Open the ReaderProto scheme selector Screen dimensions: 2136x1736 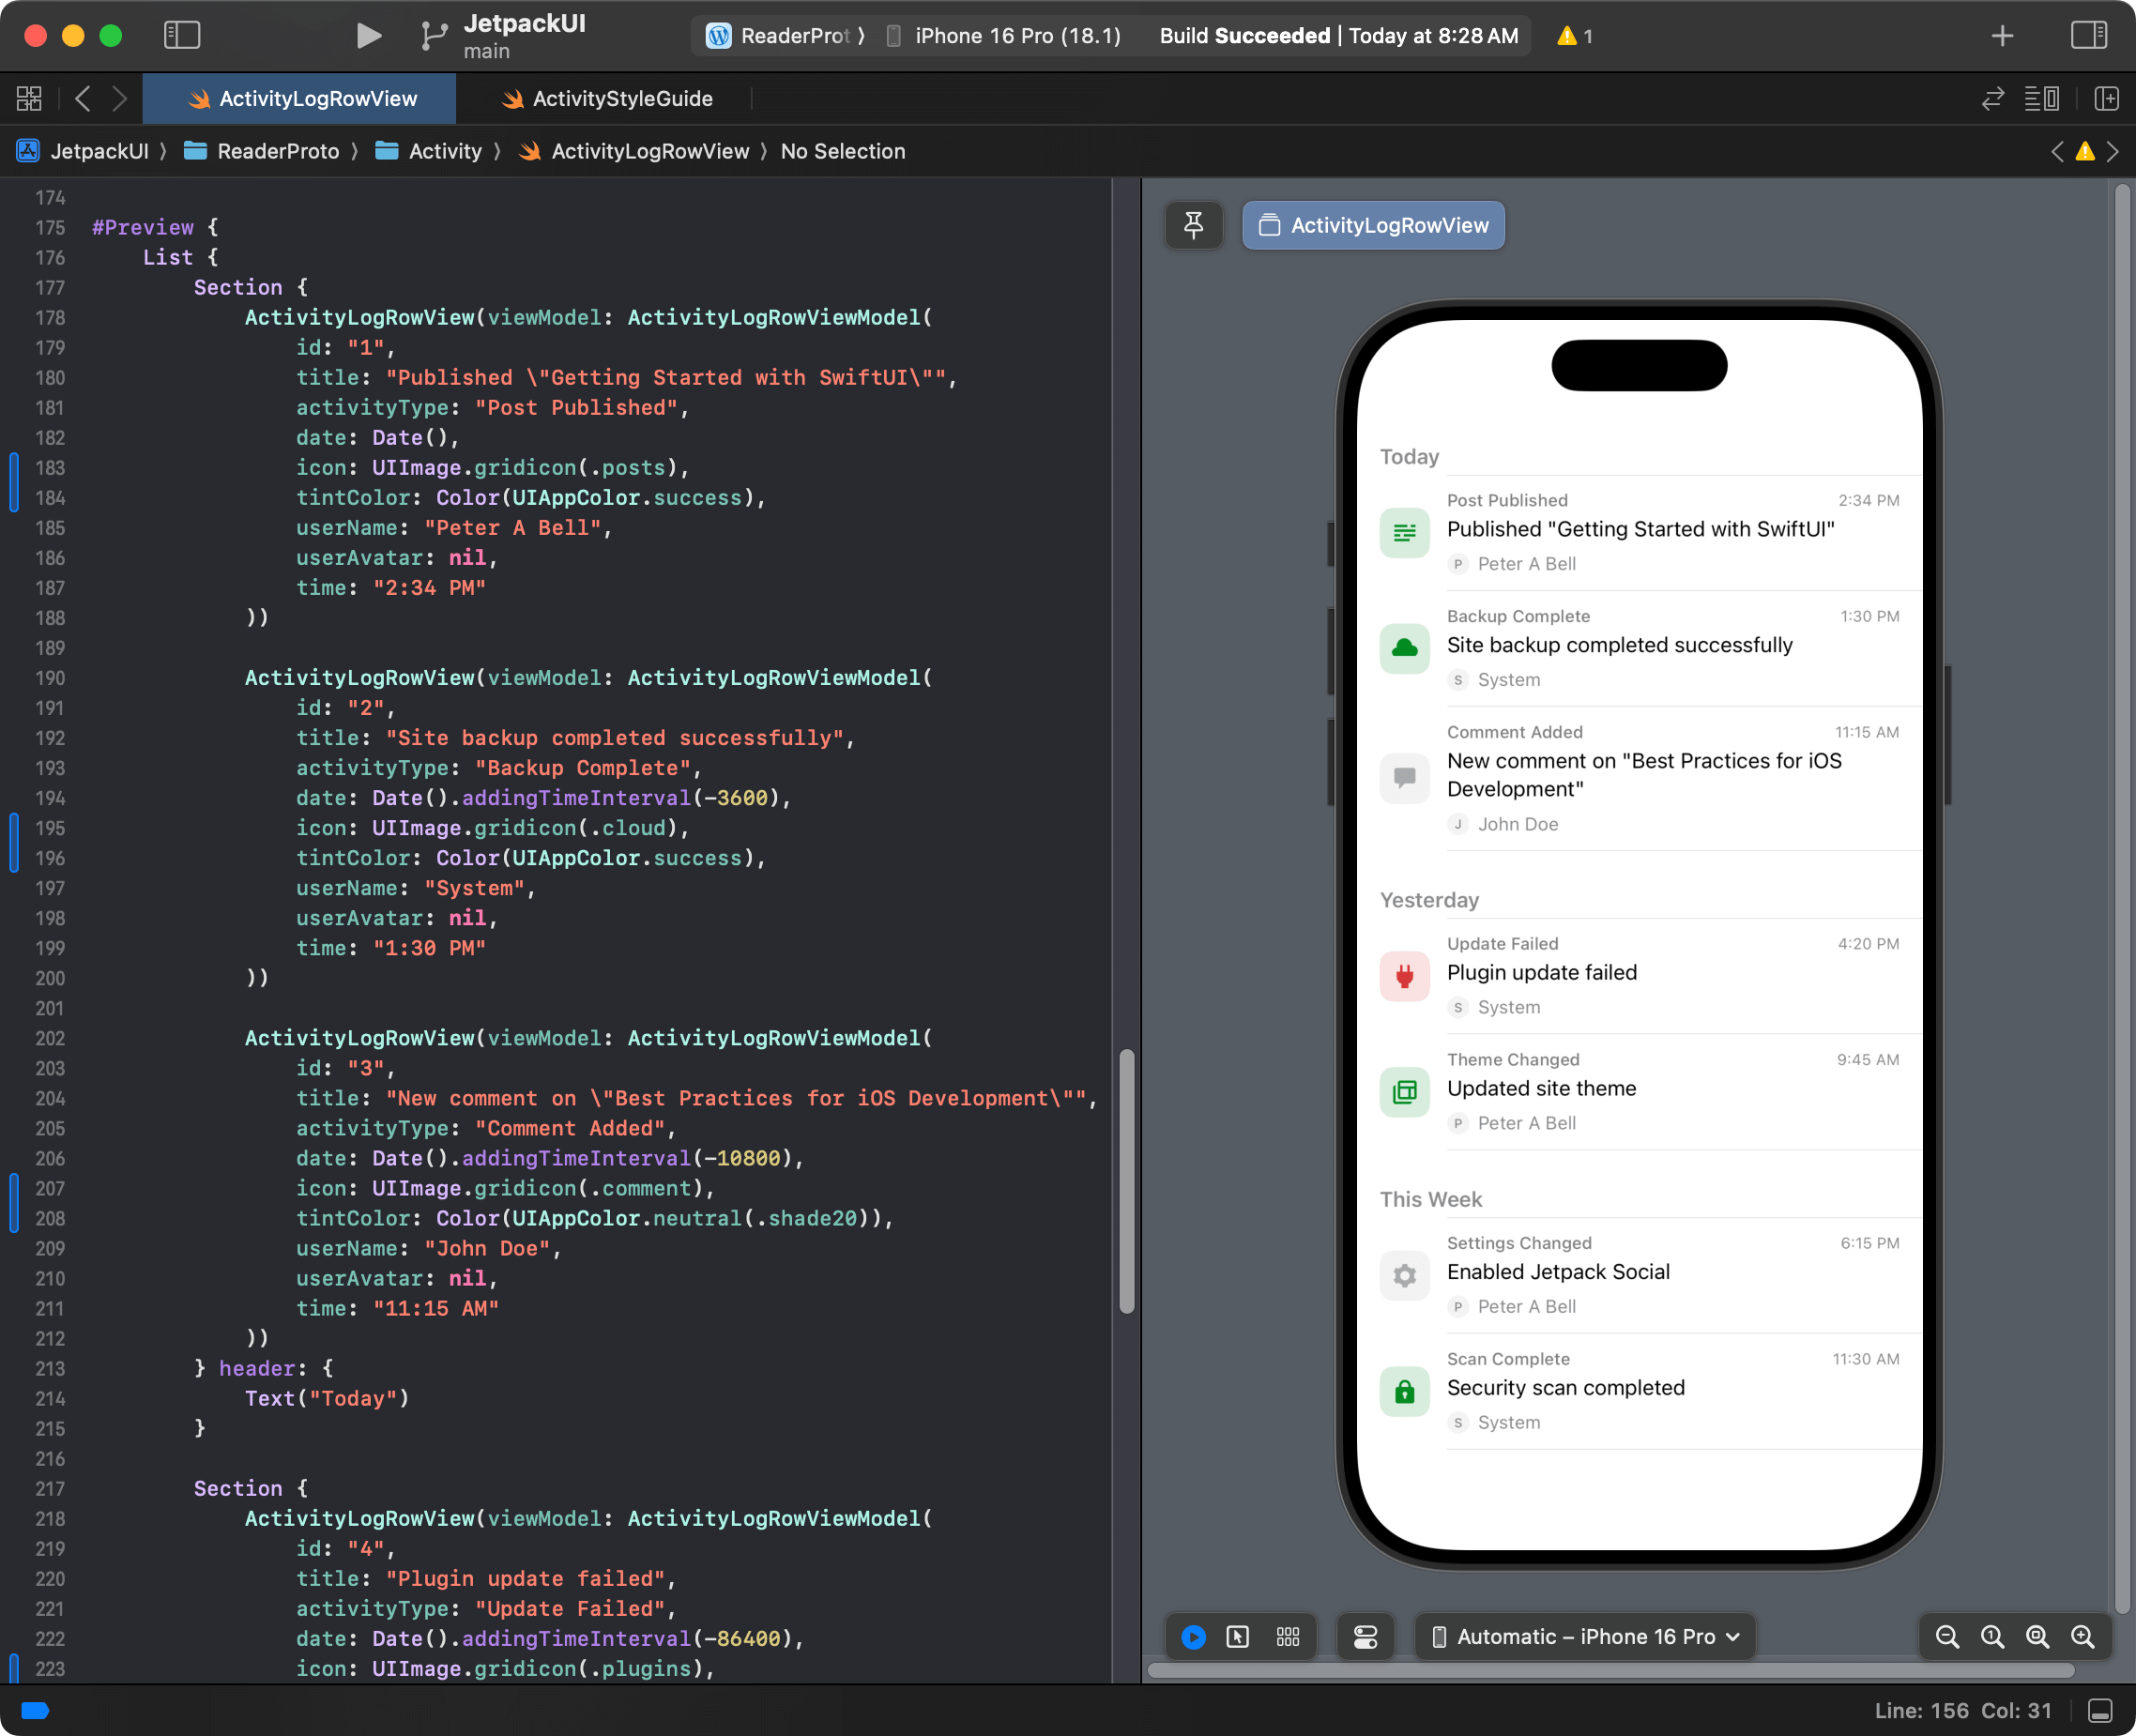point(785,35)
